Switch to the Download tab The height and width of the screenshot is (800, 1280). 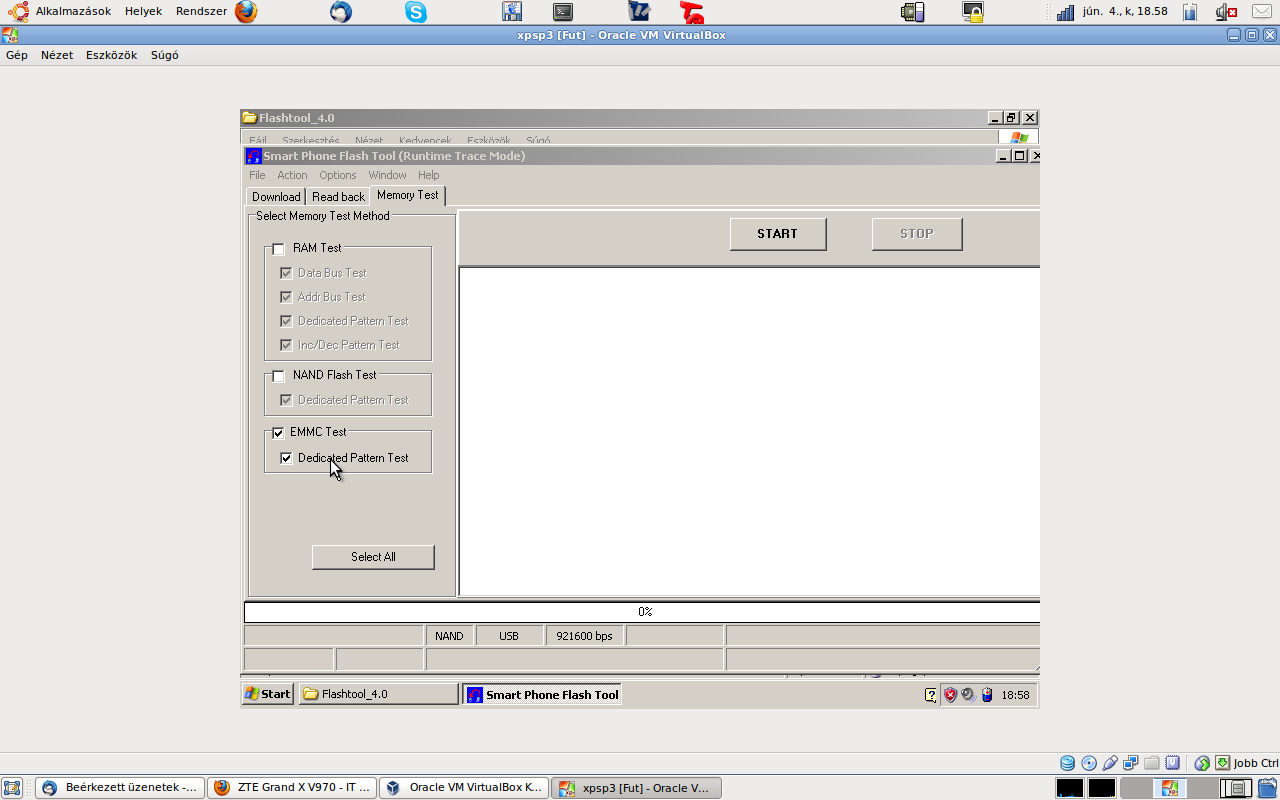coord(276,197)
